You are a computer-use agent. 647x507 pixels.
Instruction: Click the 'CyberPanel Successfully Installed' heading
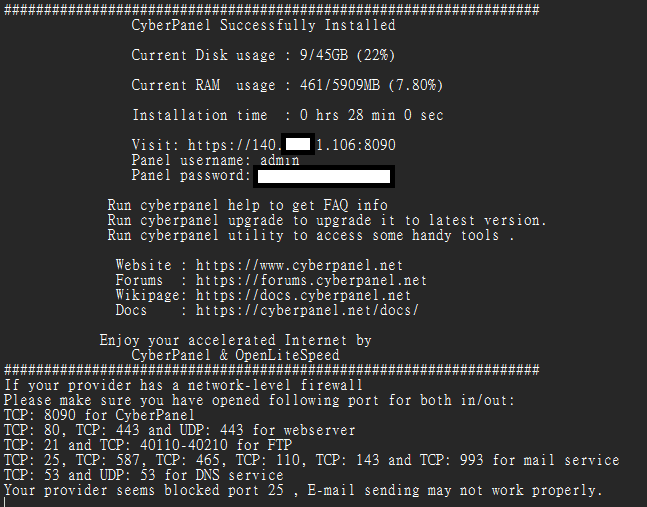[263, 25]
